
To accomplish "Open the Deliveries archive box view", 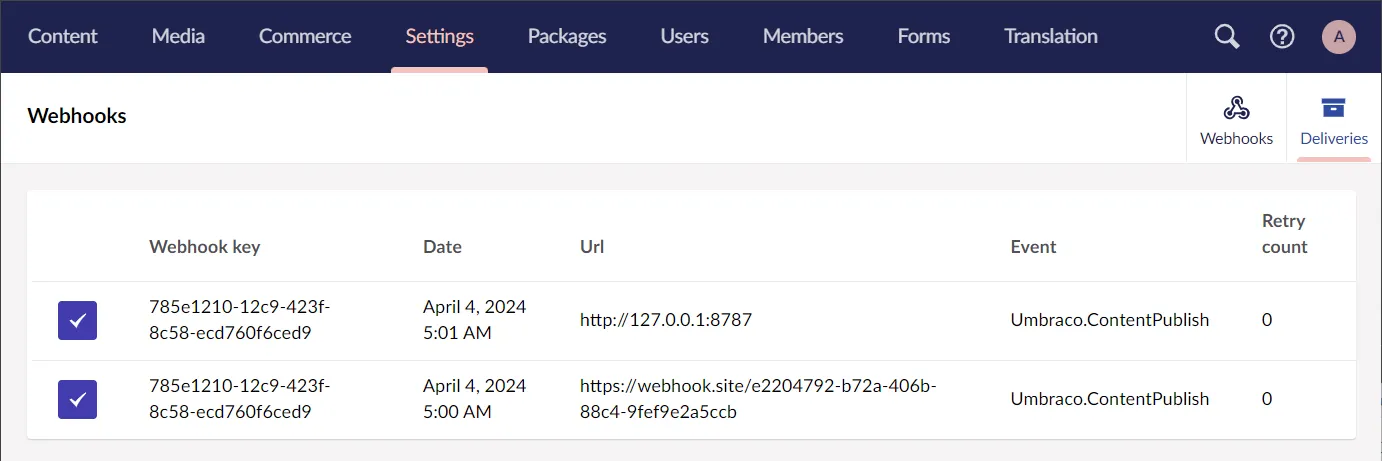I will [x=1334, y=120].
